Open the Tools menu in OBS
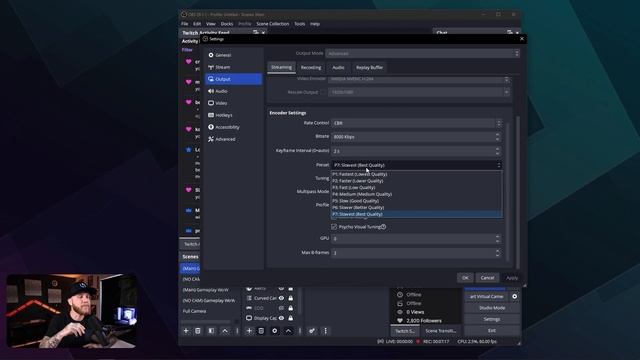 pos(300,24)
